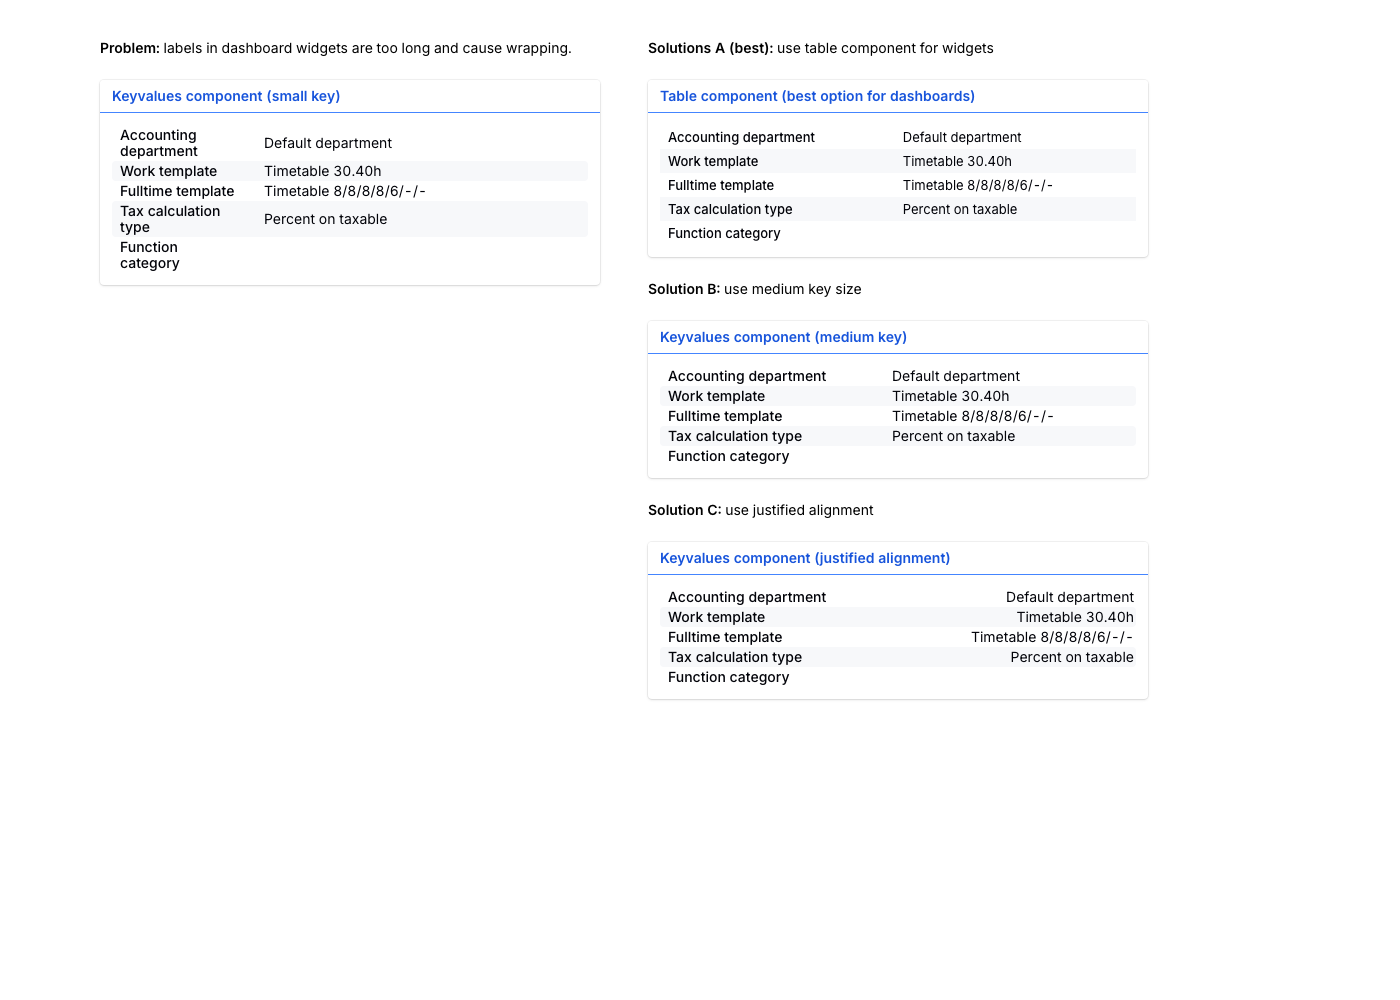1400x1000 pixels.
Task: Click wrapped 'Function category' label in small key widget
Action: point(150,255)
